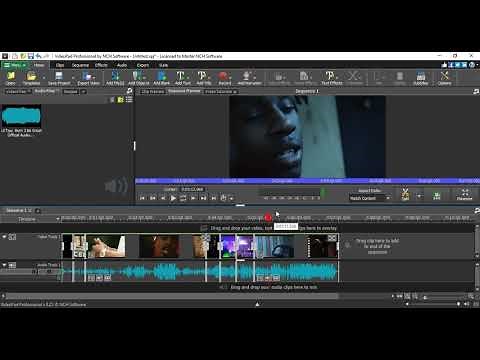Jump to the start of the sequence
Image resolution: width=480 pixels, height=360 pixels.
click(142, 198)
